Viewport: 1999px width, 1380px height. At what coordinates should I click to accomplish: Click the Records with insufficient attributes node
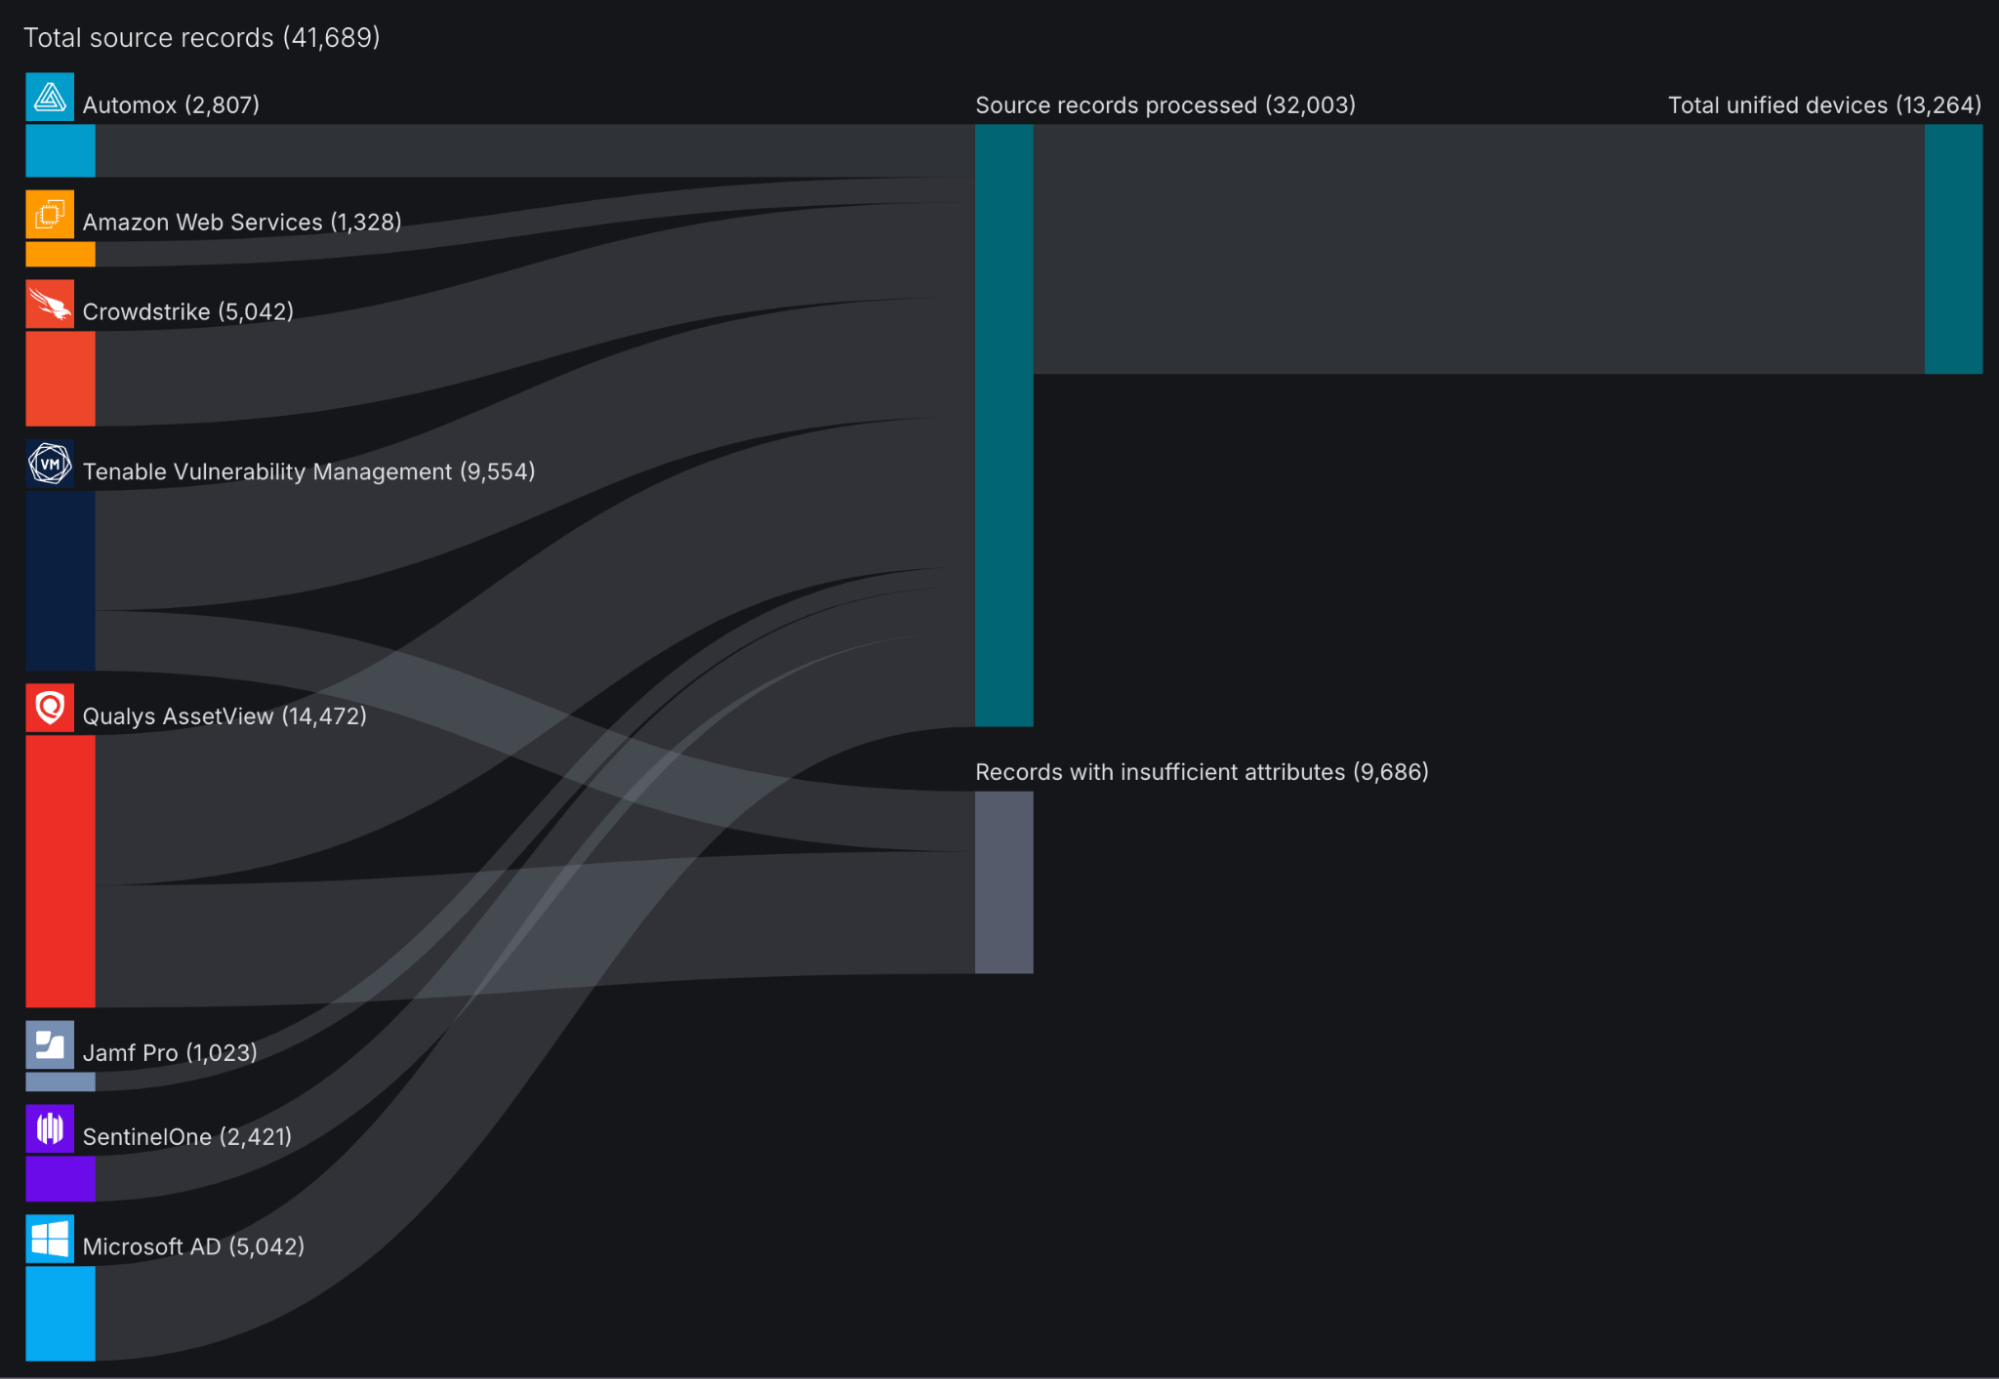1003,880
